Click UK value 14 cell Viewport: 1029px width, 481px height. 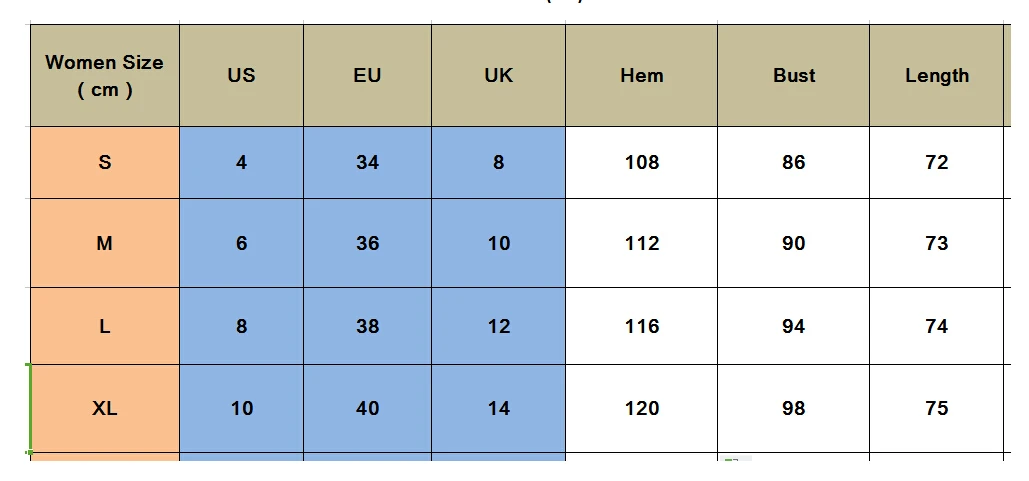point(498,408)
